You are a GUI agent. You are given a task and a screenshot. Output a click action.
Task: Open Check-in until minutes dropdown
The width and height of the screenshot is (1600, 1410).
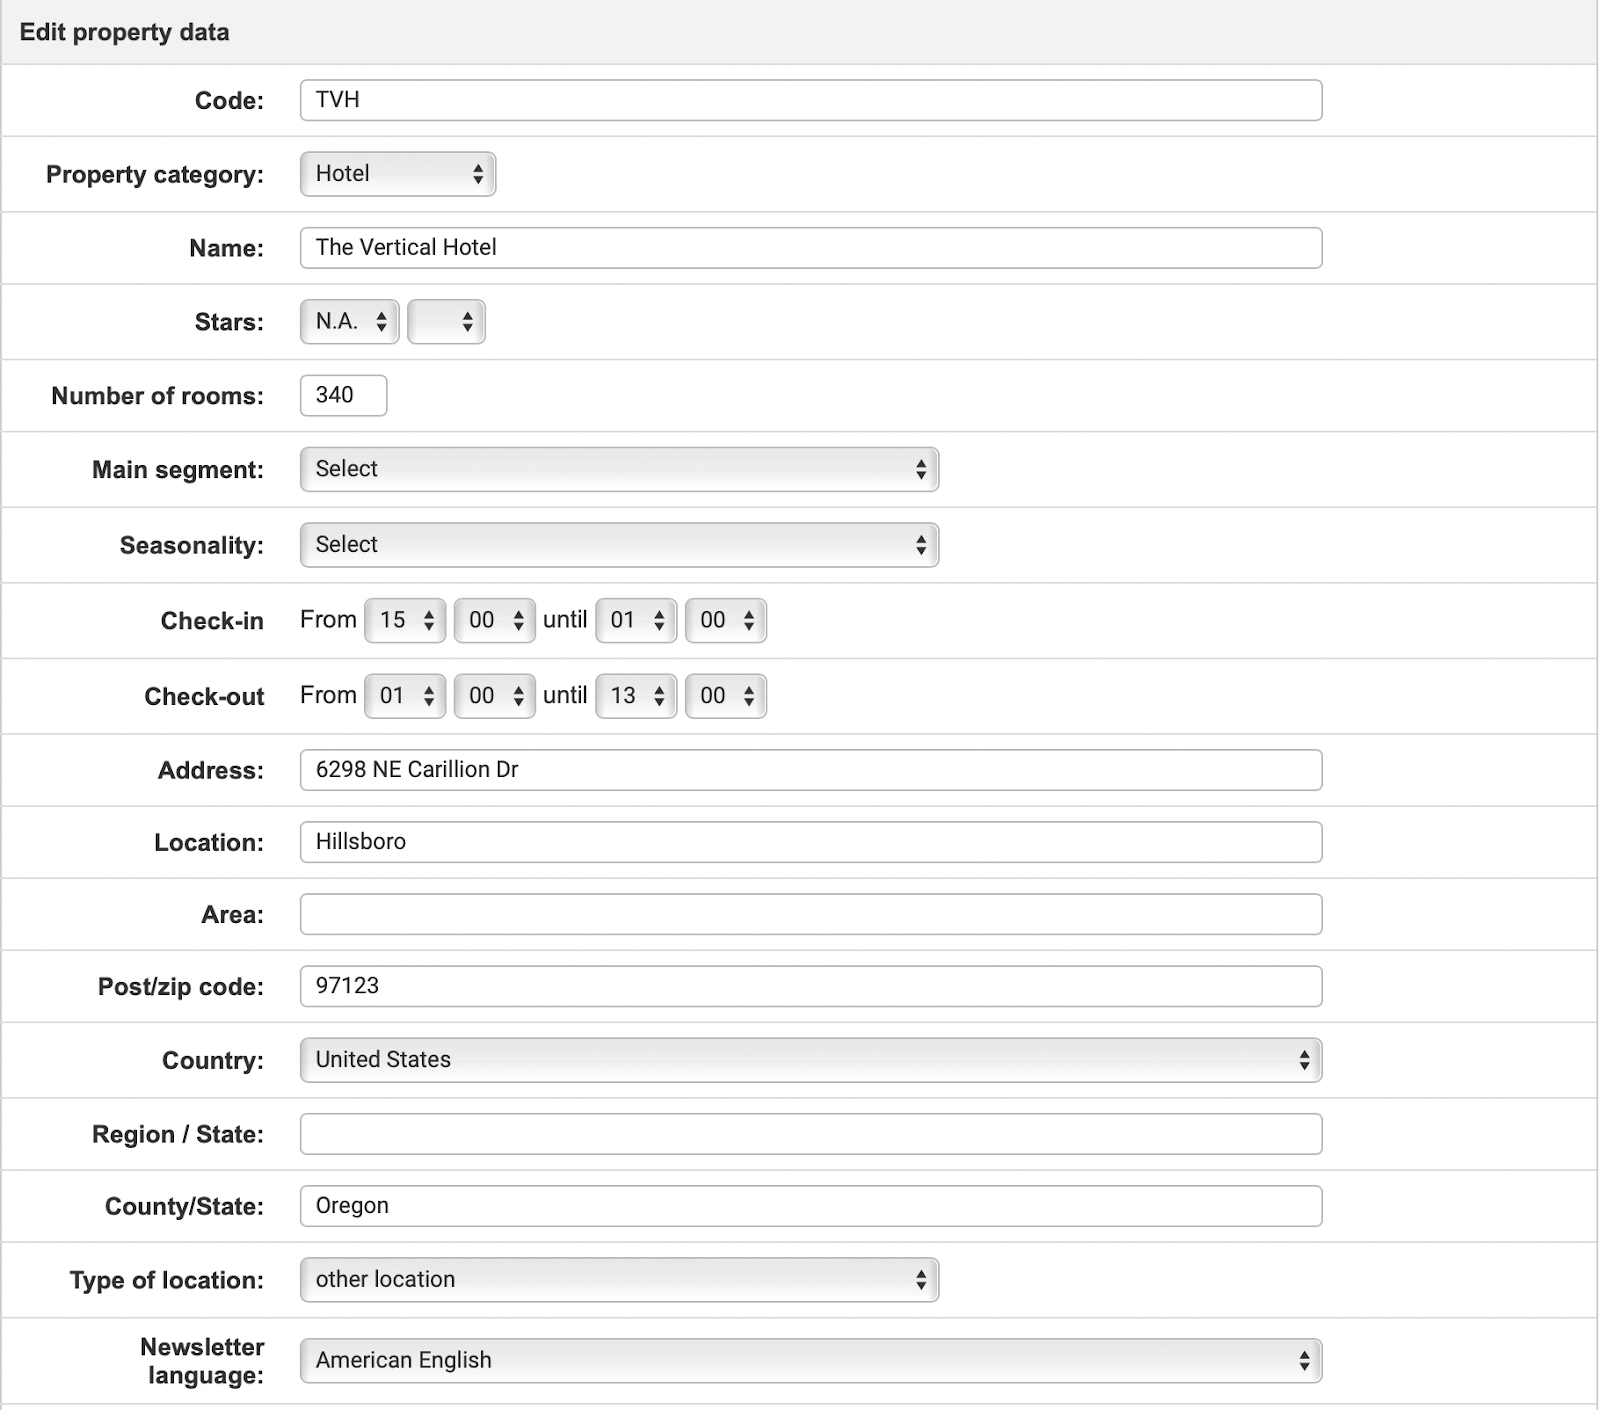tap(726, 621)
